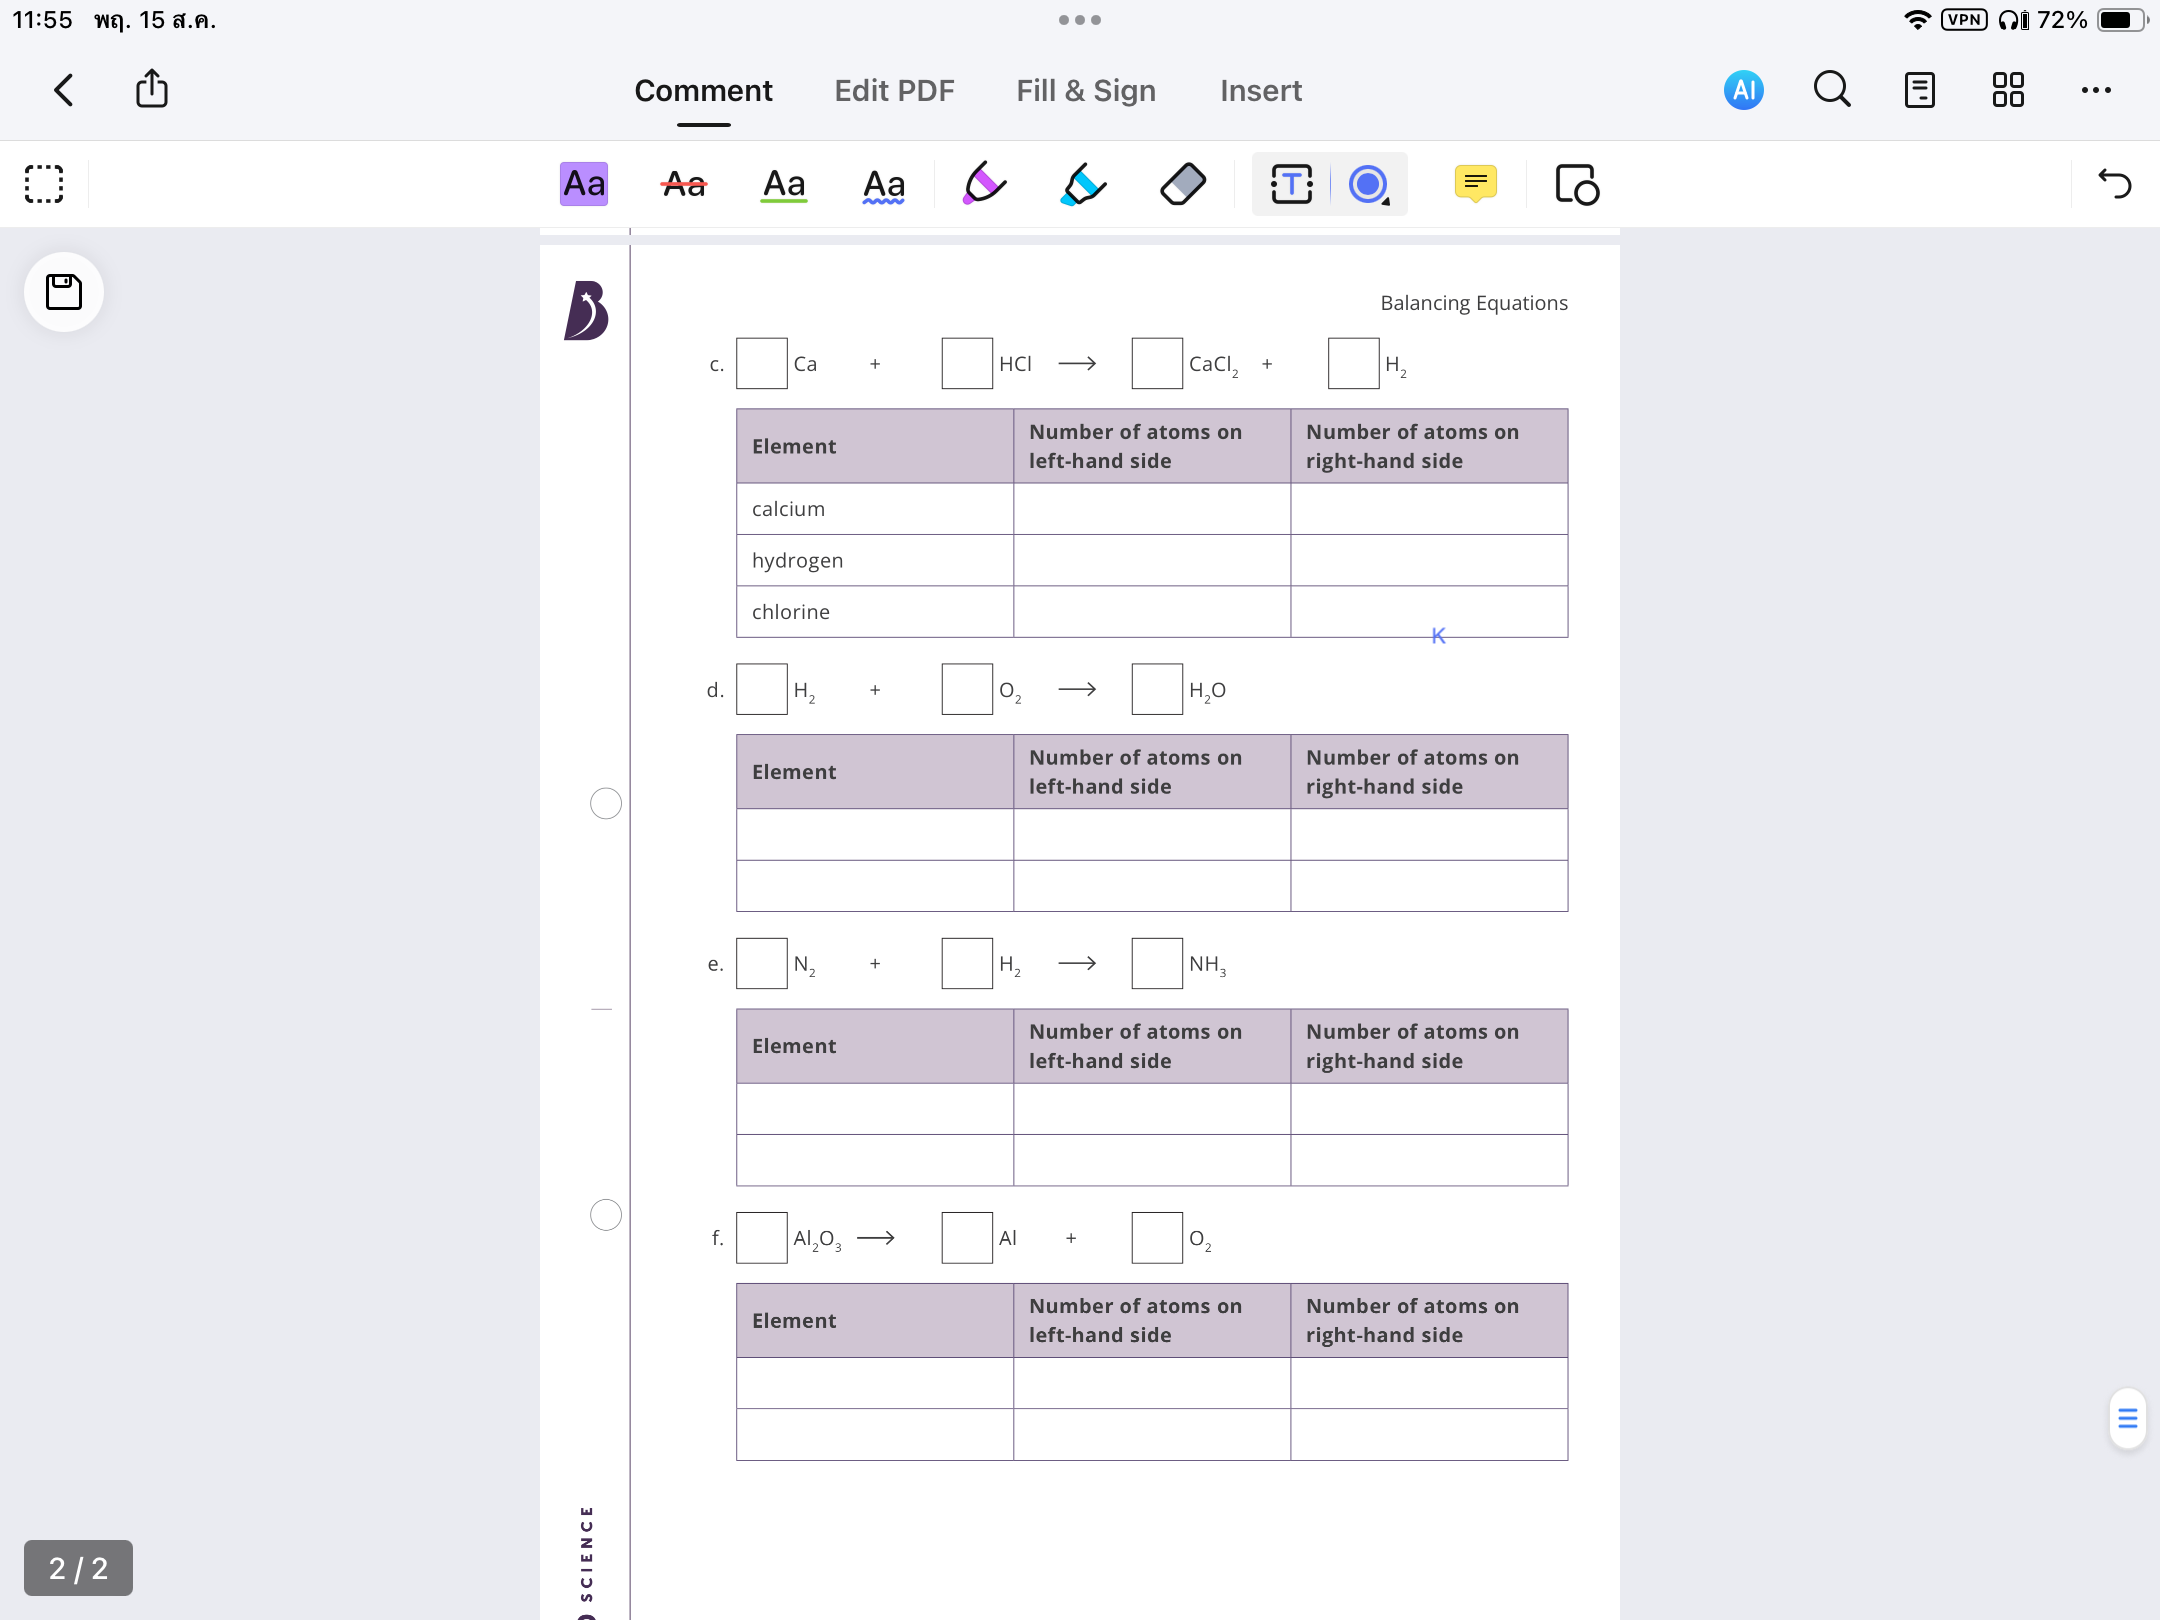Open the side panel handle on right edge

[2127, 1418]
